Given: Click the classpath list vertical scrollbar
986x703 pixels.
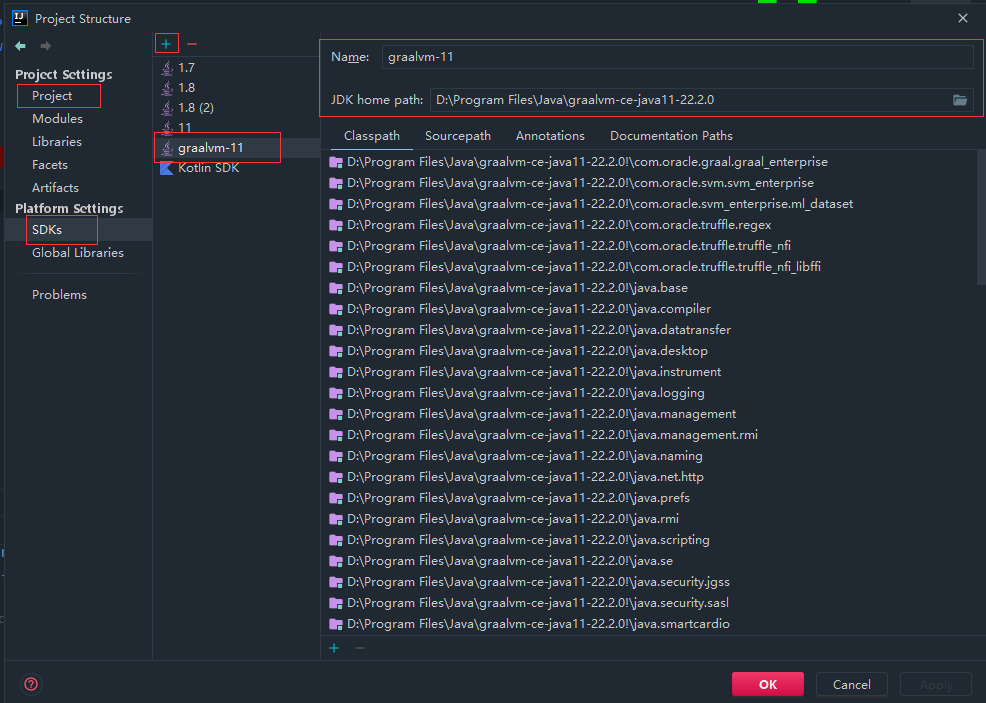Looking at the screenshot, I should tap(981, 217).
